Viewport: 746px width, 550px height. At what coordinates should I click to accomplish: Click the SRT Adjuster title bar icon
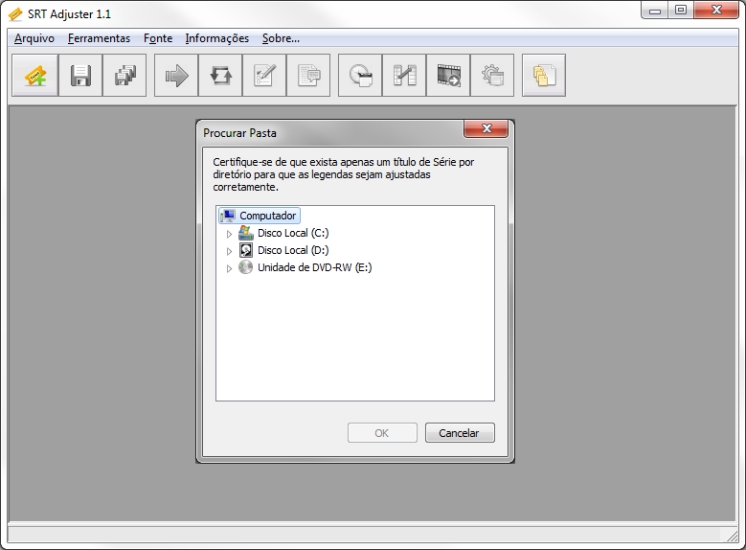click(x=15, y=14)
